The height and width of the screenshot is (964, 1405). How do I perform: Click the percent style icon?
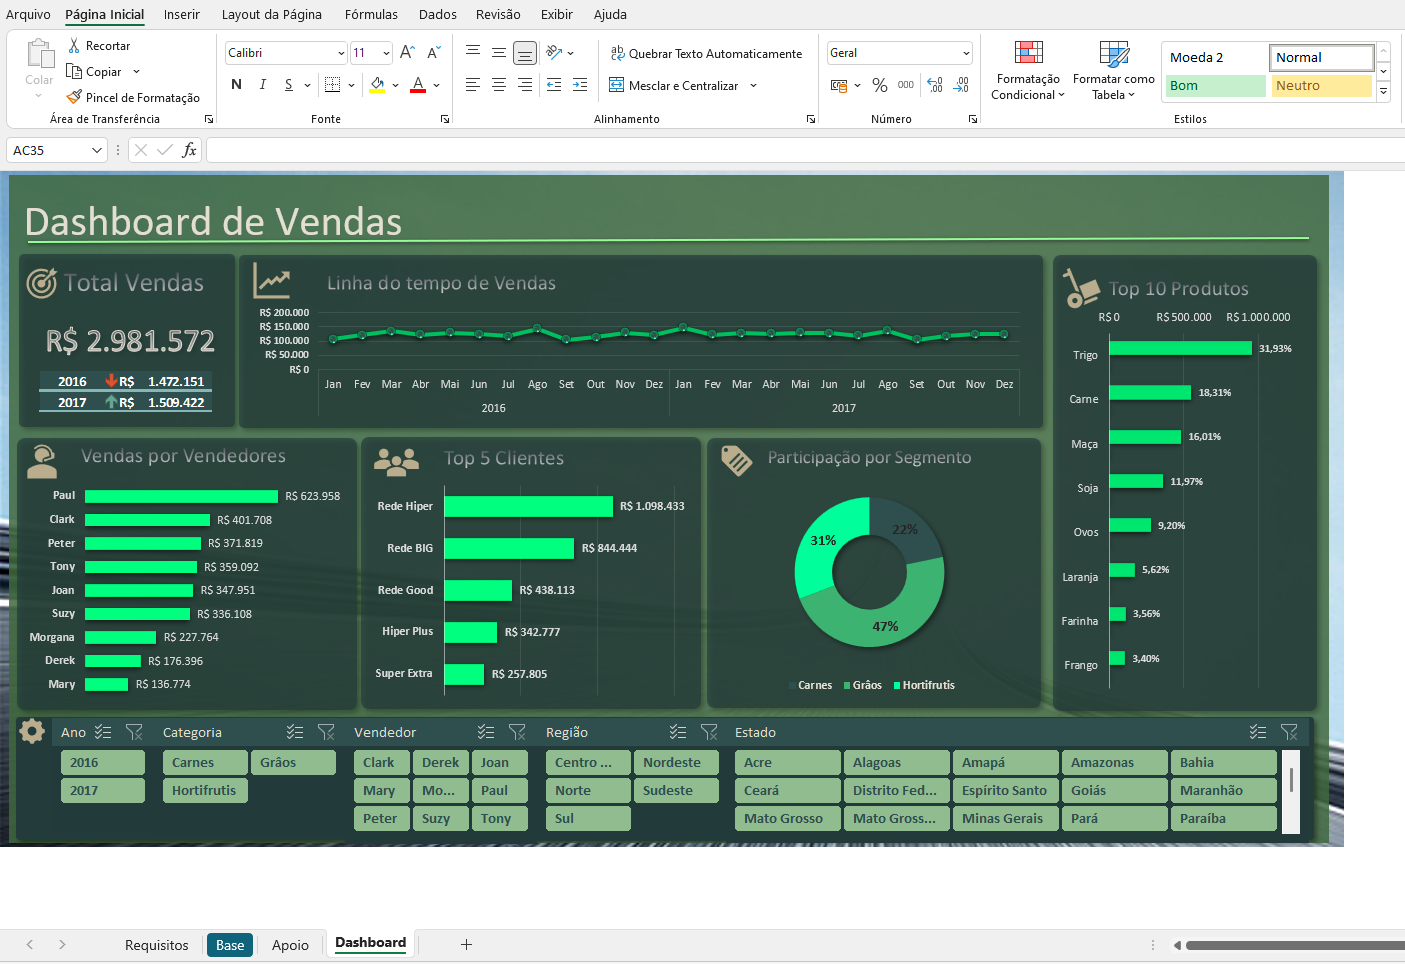point(879,86)
